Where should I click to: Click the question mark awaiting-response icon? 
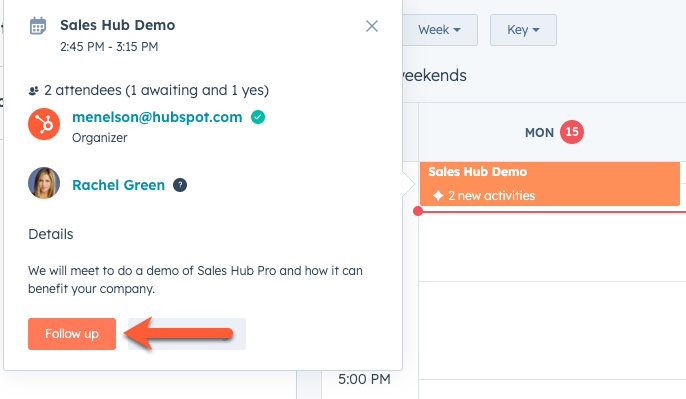click(180, 185)
